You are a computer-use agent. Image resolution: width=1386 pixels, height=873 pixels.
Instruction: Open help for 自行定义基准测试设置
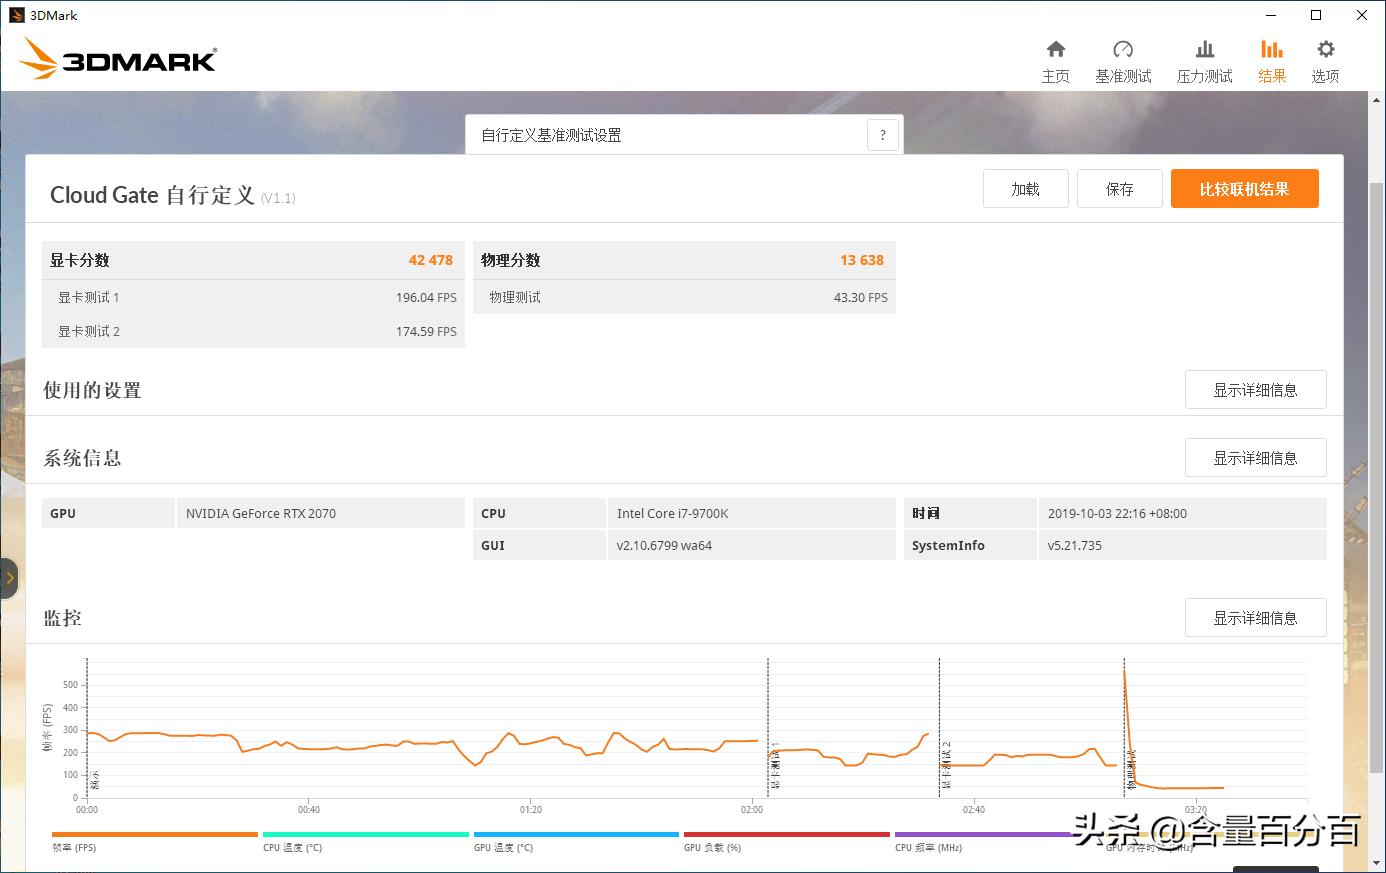(x=882, y=134)
